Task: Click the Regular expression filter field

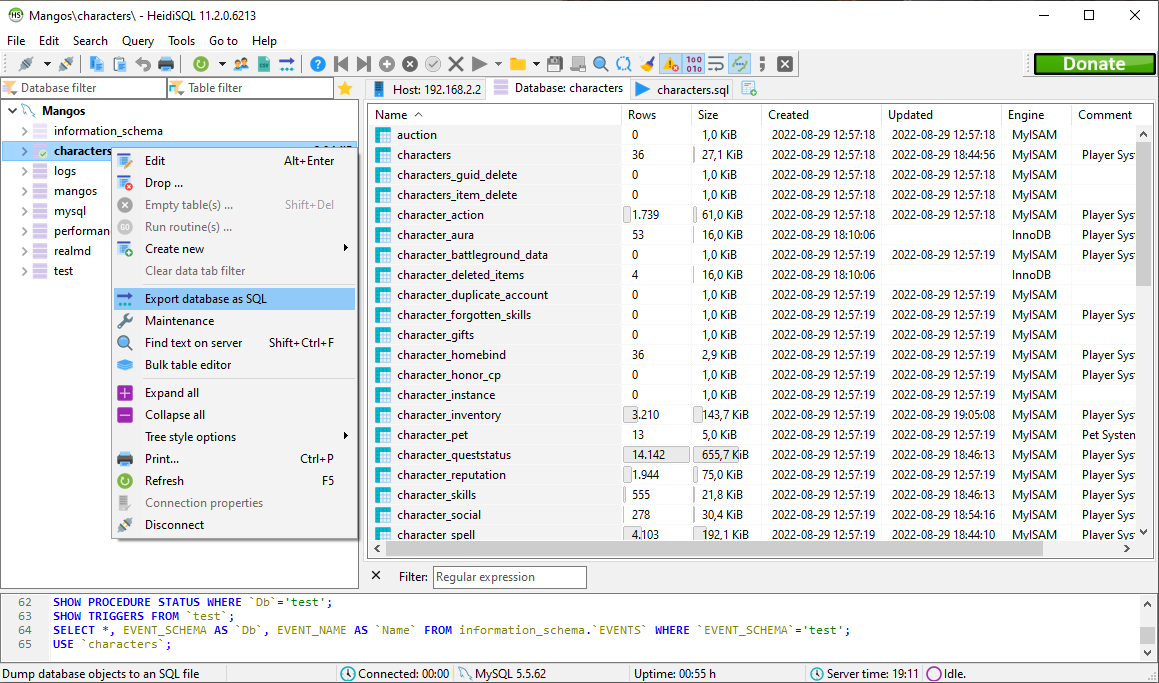Action: (x=510, y=577)
